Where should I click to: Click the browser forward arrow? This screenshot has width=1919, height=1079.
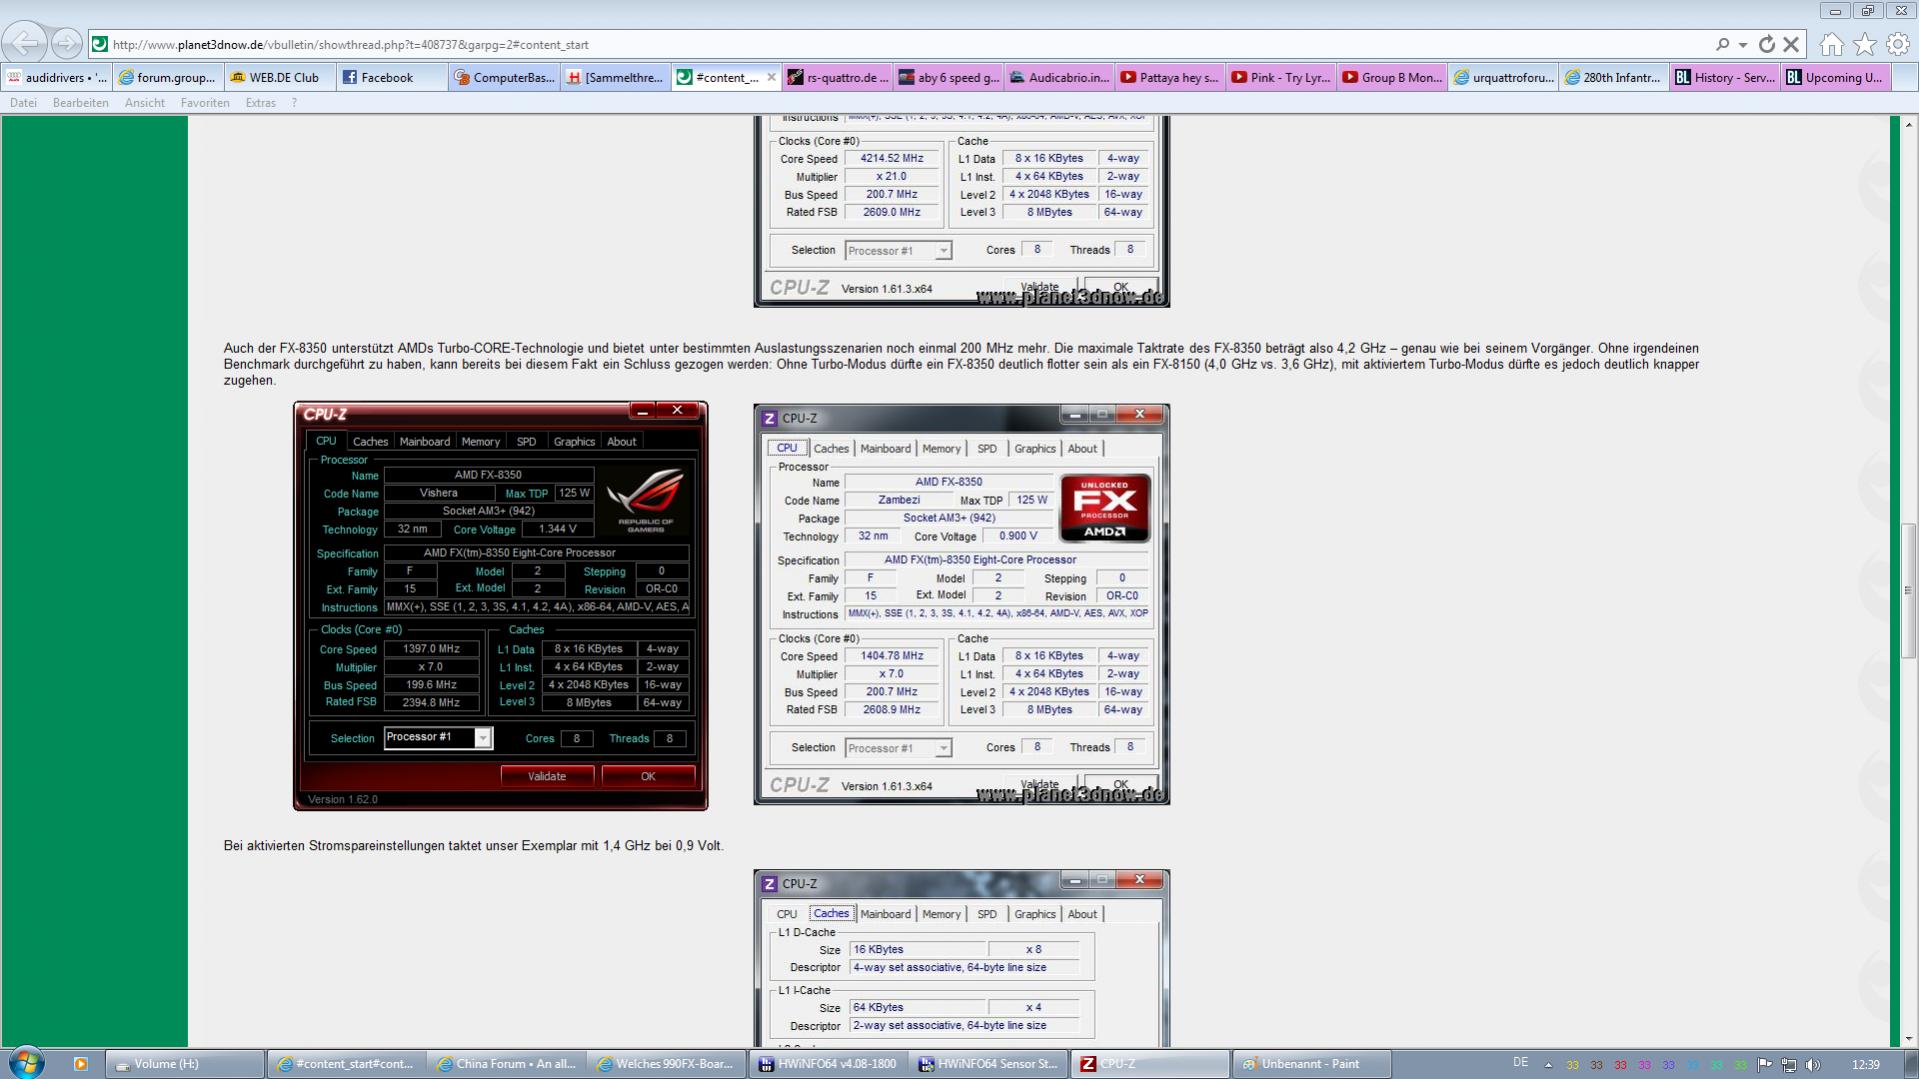[x=66, y=43]
